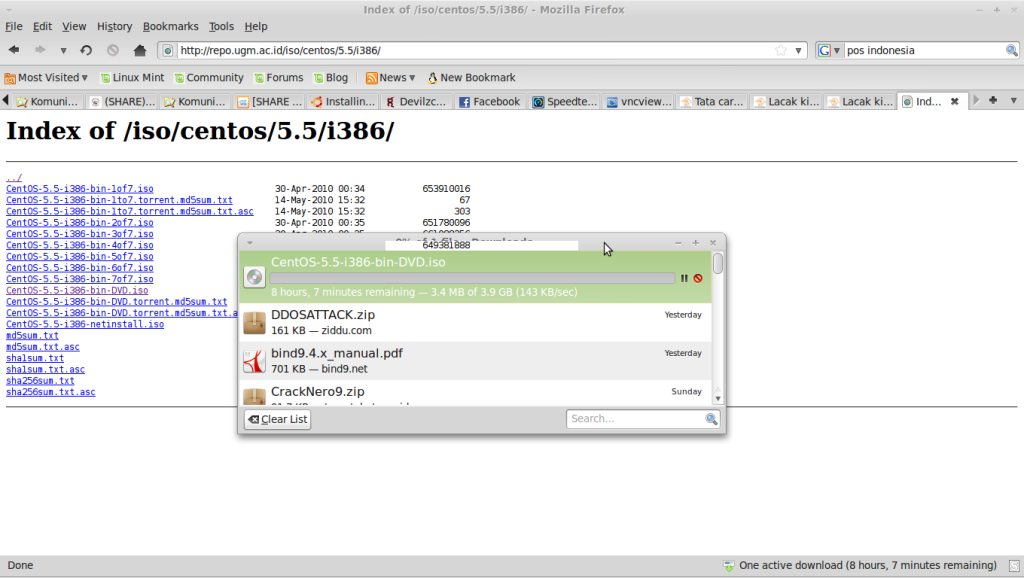1024x578 pixels.
Task: Click the Downloads list scrollbar thumb
Action: [x=718, y=264]
